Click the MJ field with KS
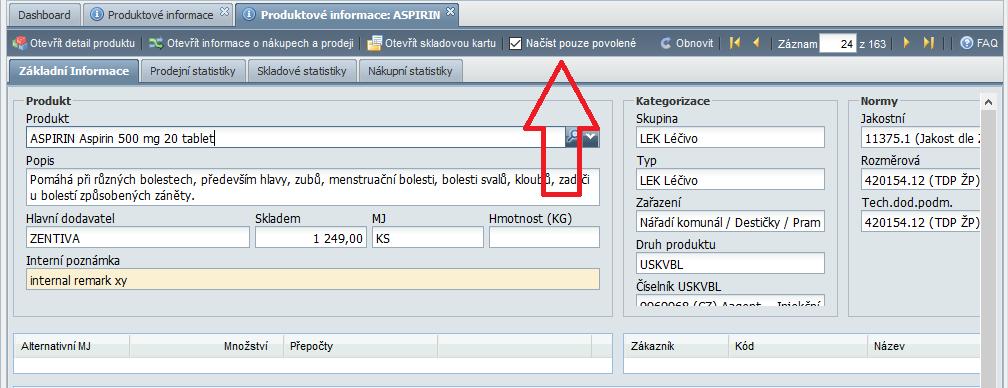This screenshot has height=388, width=1008. [x=428, y=238]
